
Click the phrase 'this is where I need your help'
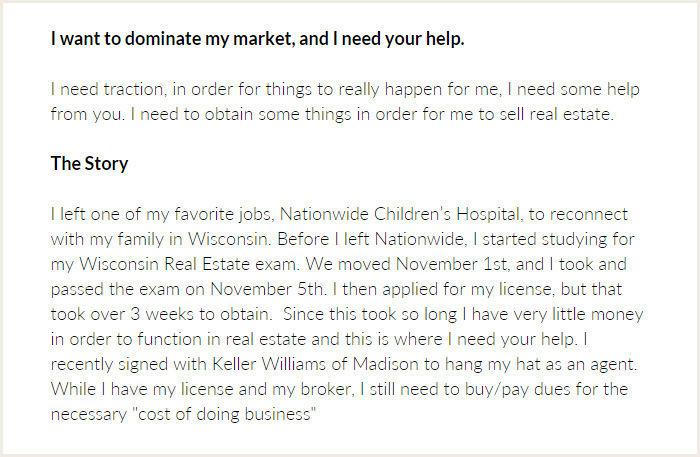pos(459,340)
